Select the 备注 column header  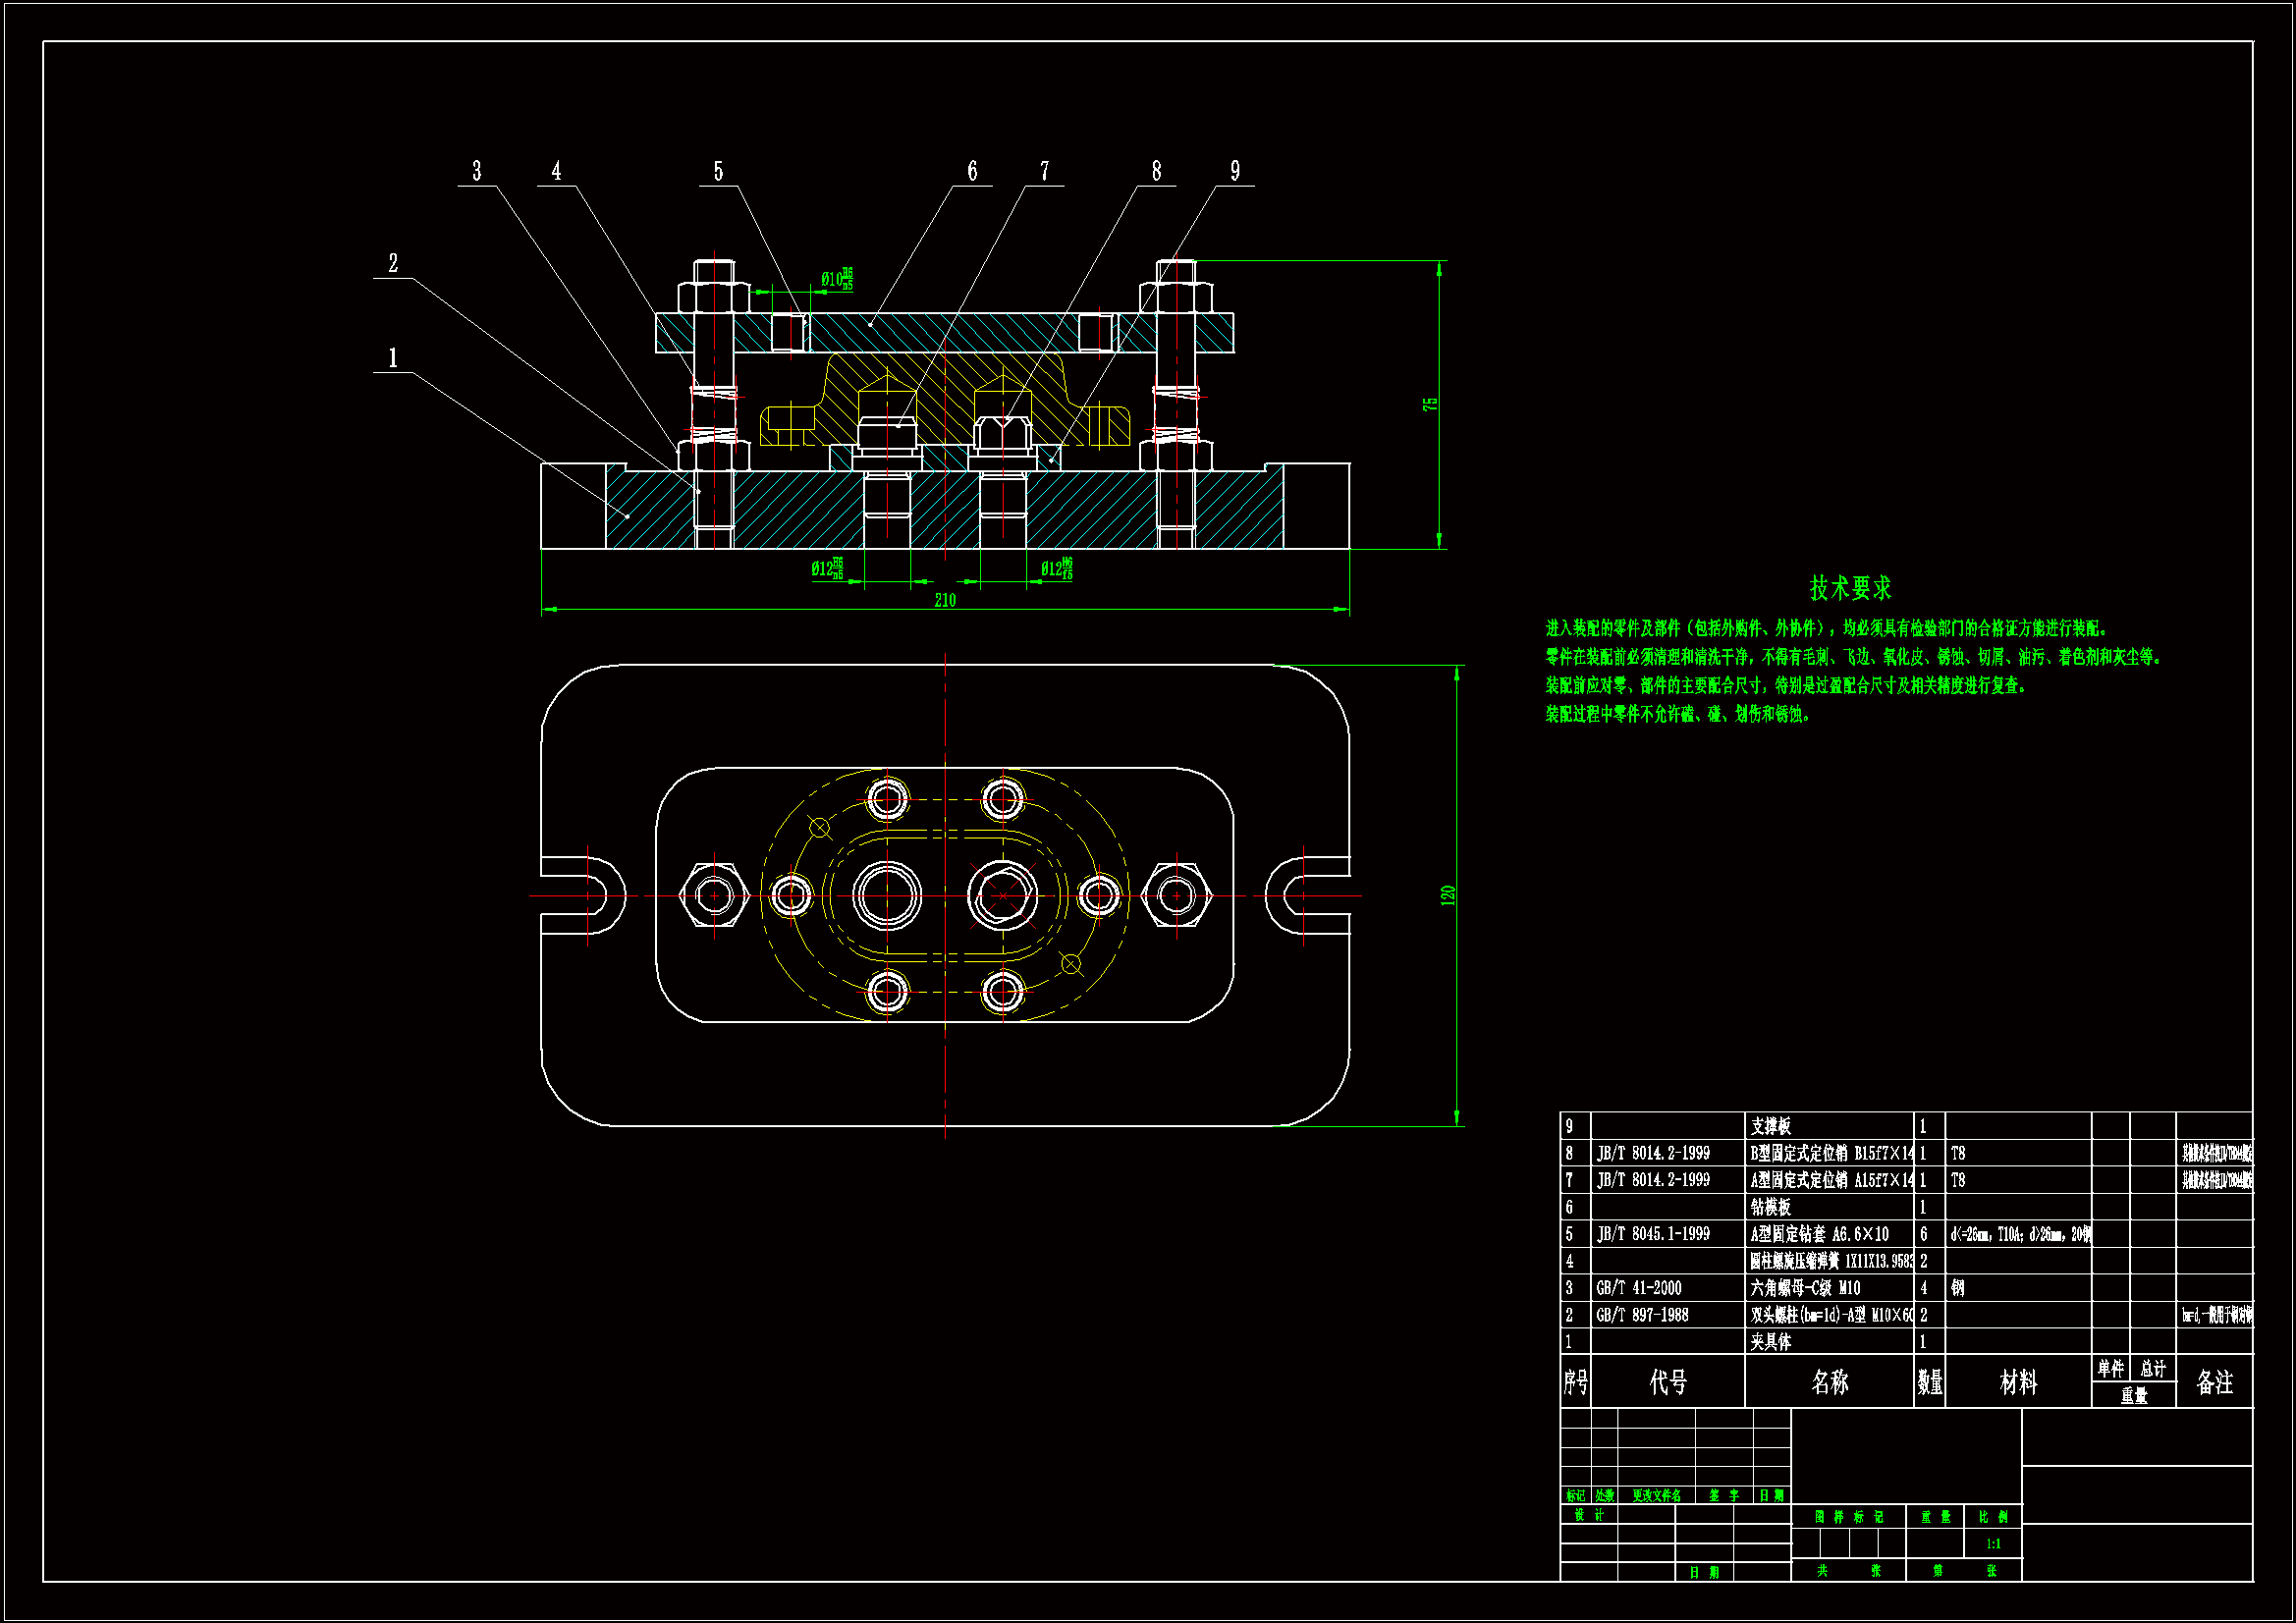(2214, 1382)
